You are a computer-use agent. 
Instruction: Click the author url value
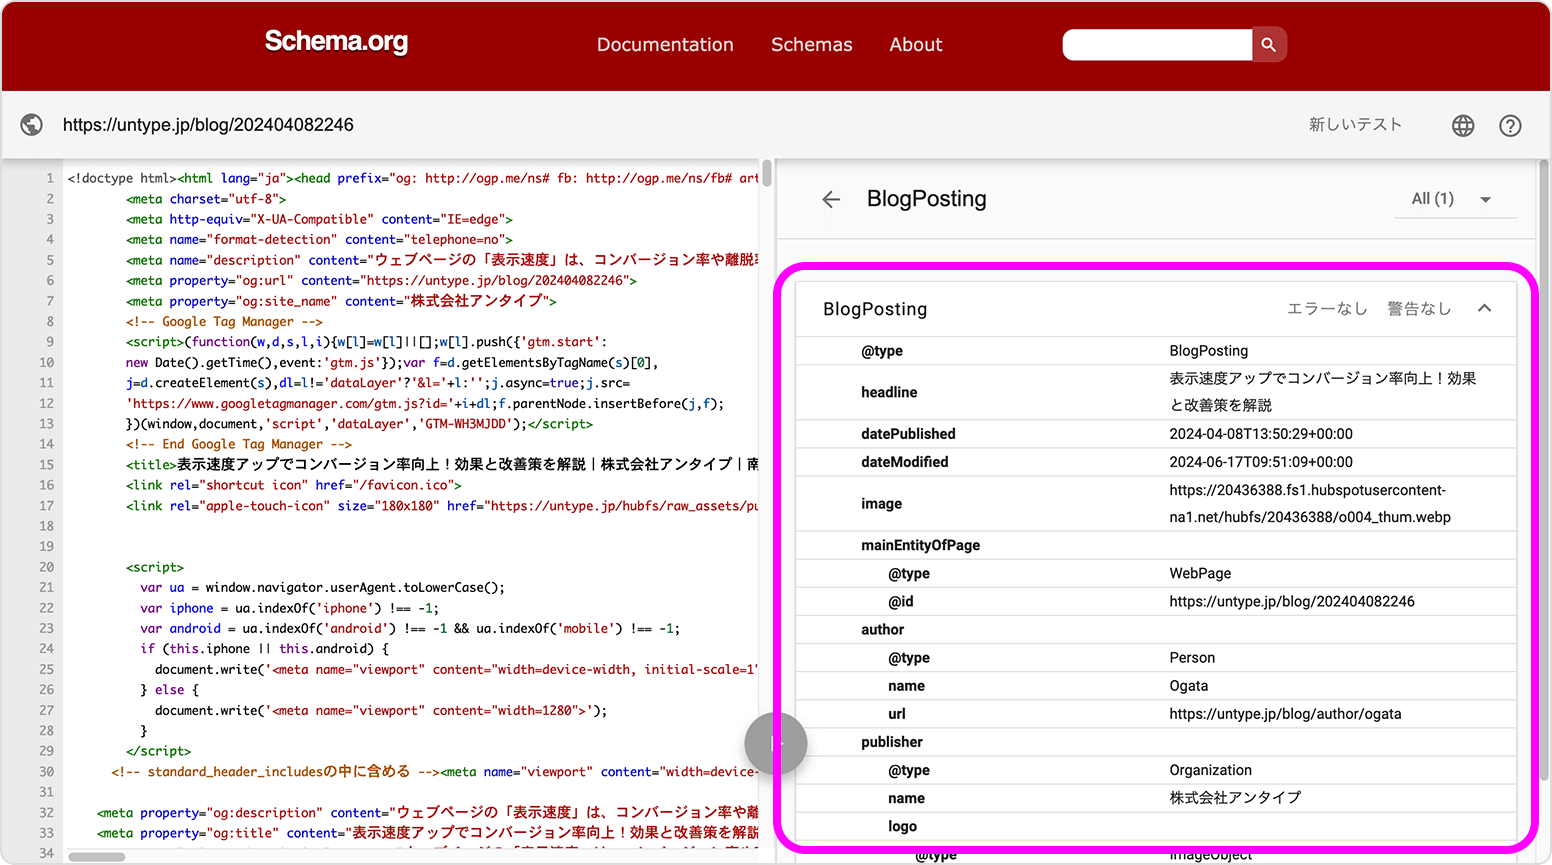coord(1285,714)
